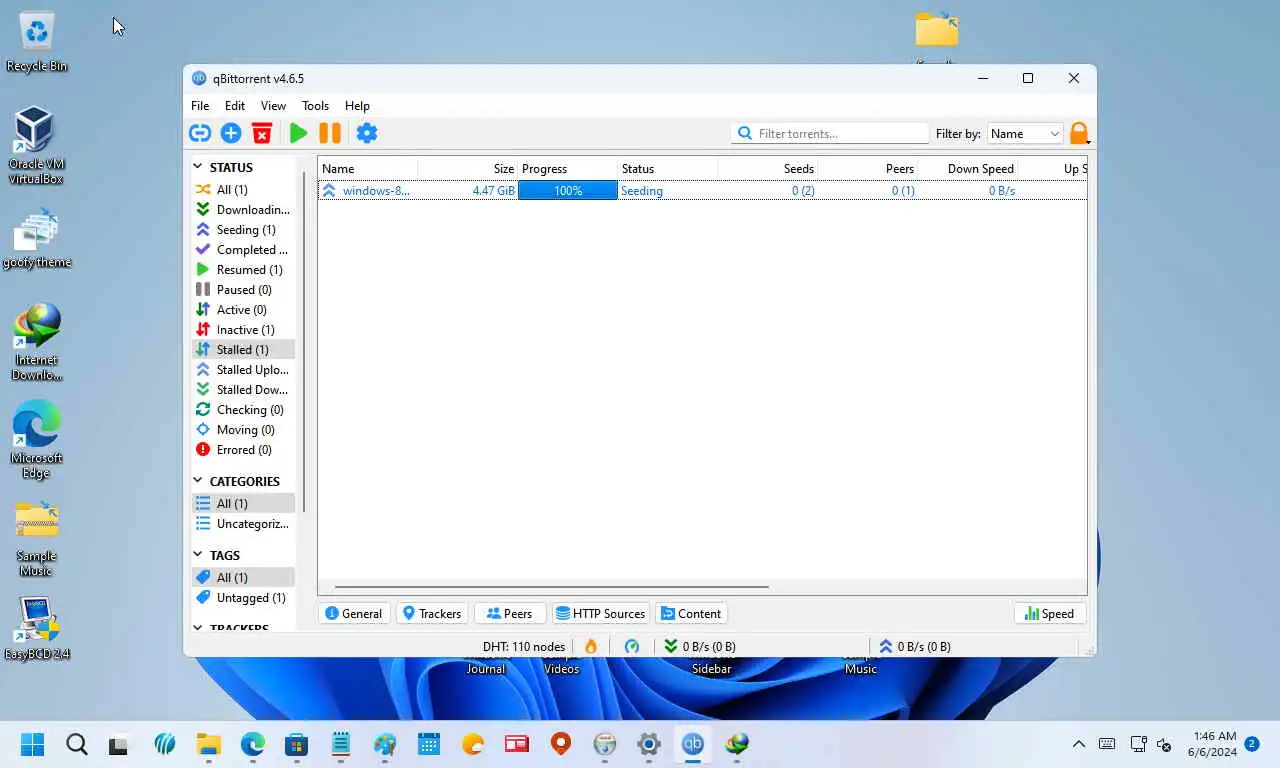Screen dimensions: 1280x768
Task: Click the DHT: 110 nodes status text
Action: [x=524, y=646]
